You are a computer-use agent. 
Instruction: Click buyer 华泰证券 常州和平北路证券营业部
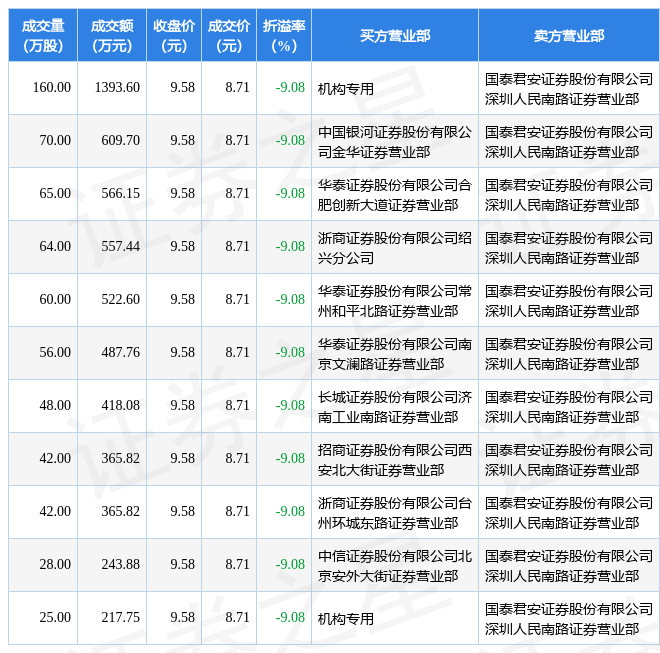[395, 301]
